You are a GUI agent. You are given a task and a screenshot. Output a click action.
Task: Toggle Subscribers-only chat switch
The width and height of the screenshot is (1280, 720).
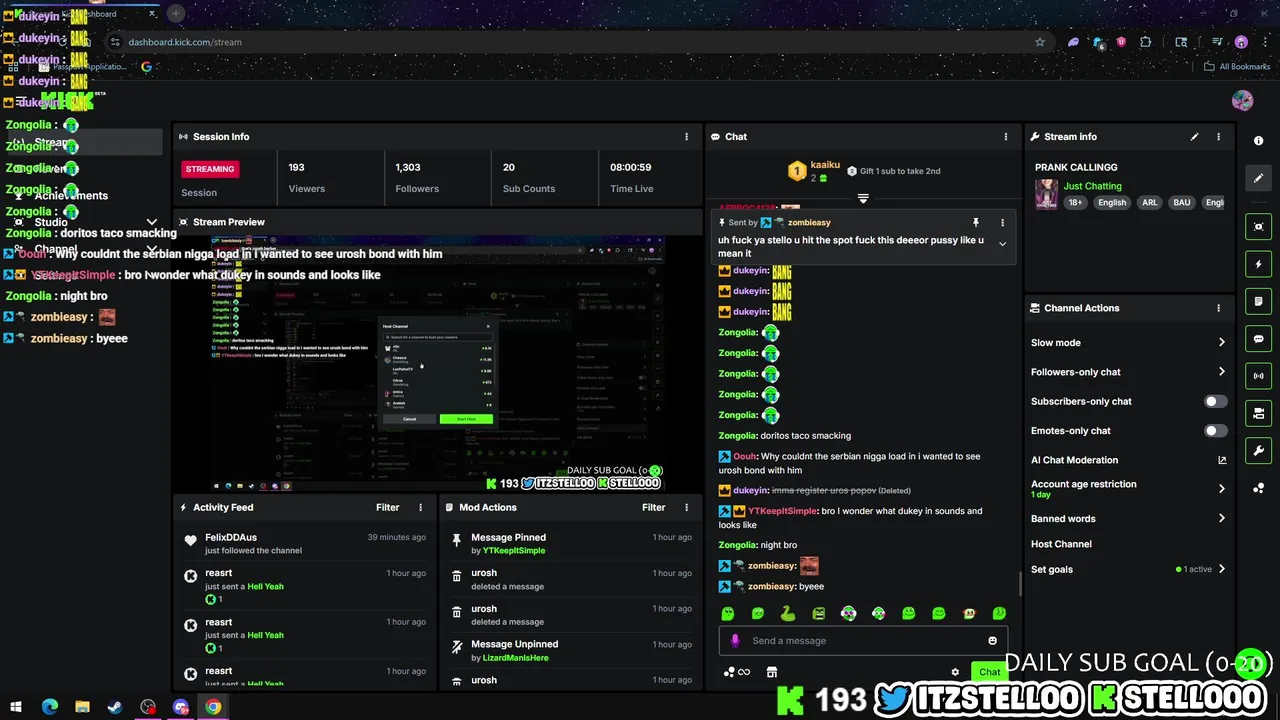(1215, 401)
